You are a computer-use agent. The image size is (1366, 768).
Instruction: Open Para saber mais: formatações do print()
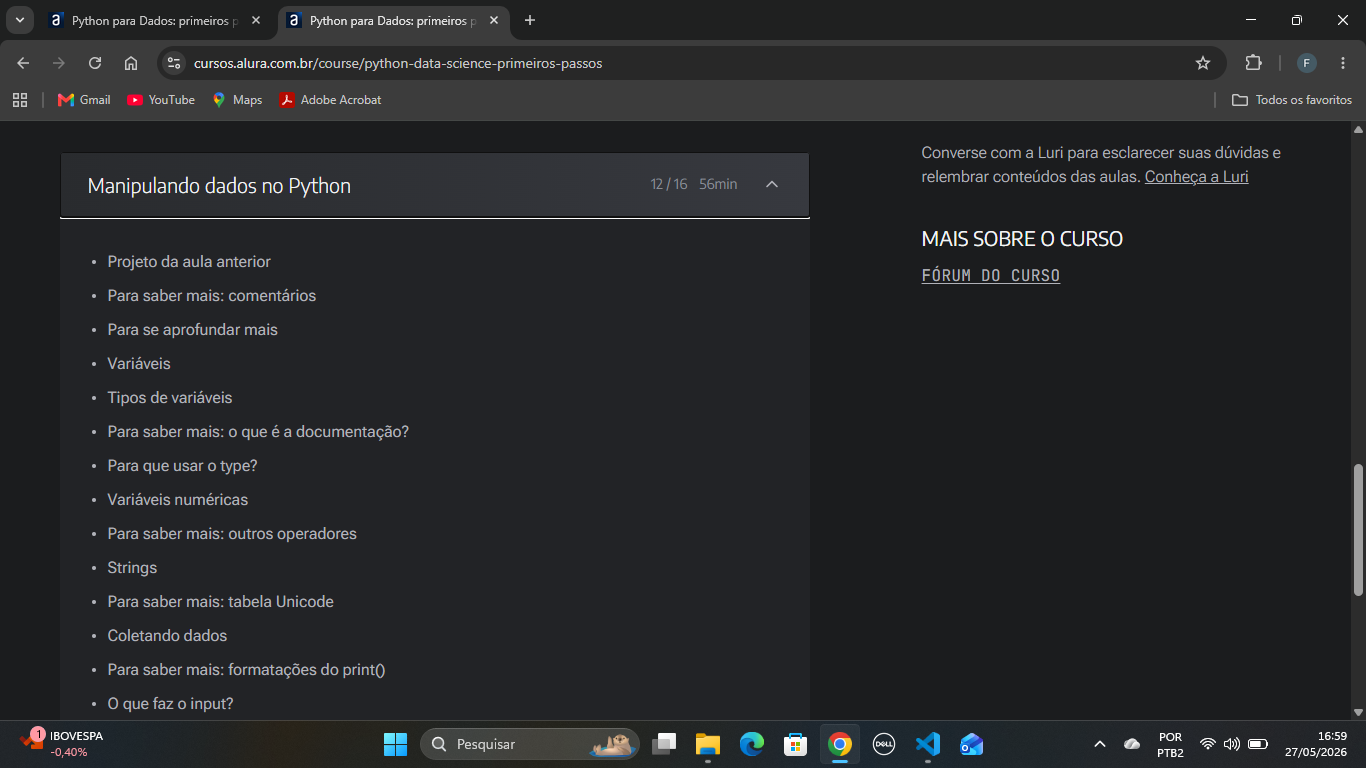[246, 670]
